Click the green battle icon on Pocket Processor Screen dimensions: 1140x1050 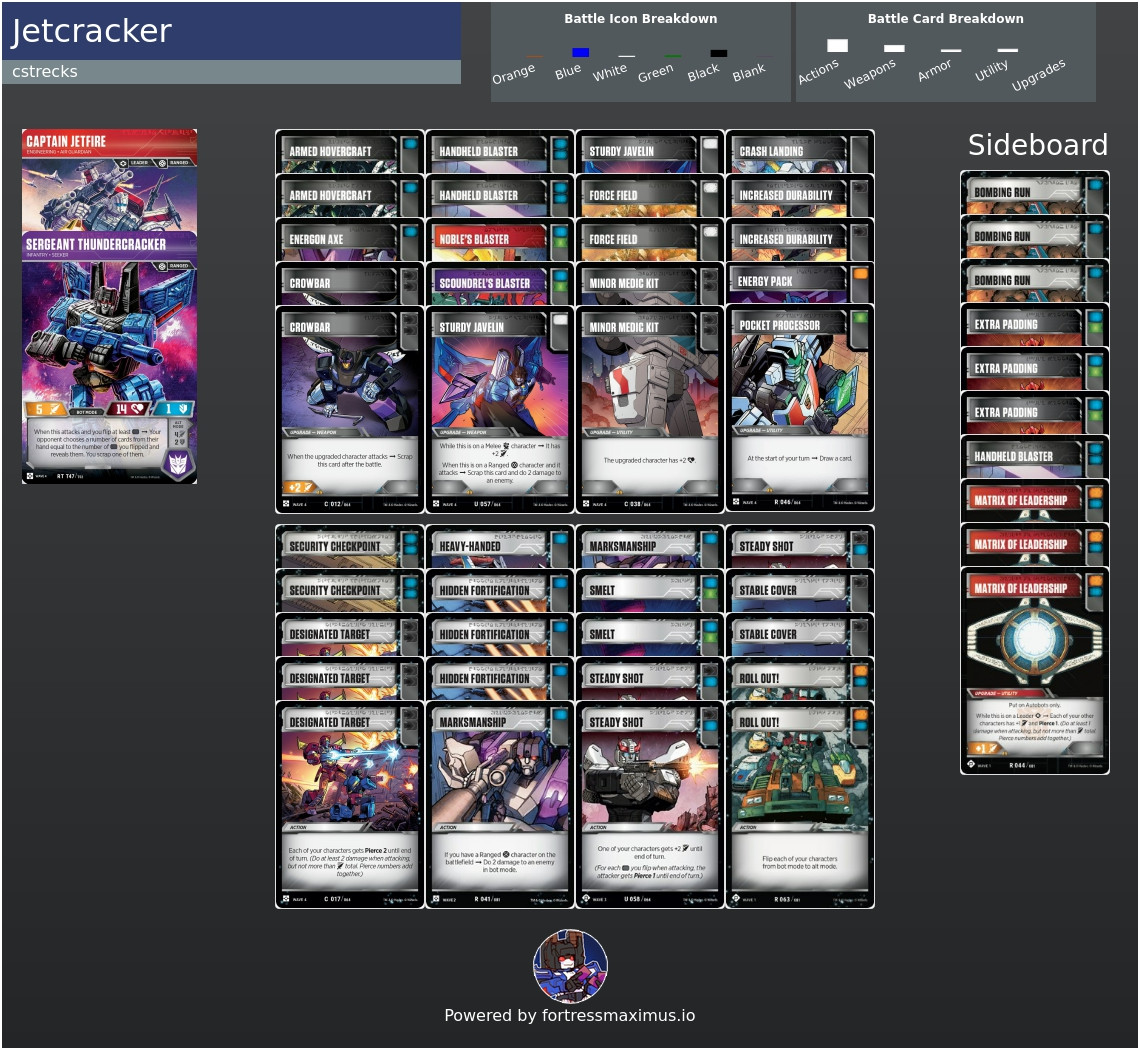[860, 318]
